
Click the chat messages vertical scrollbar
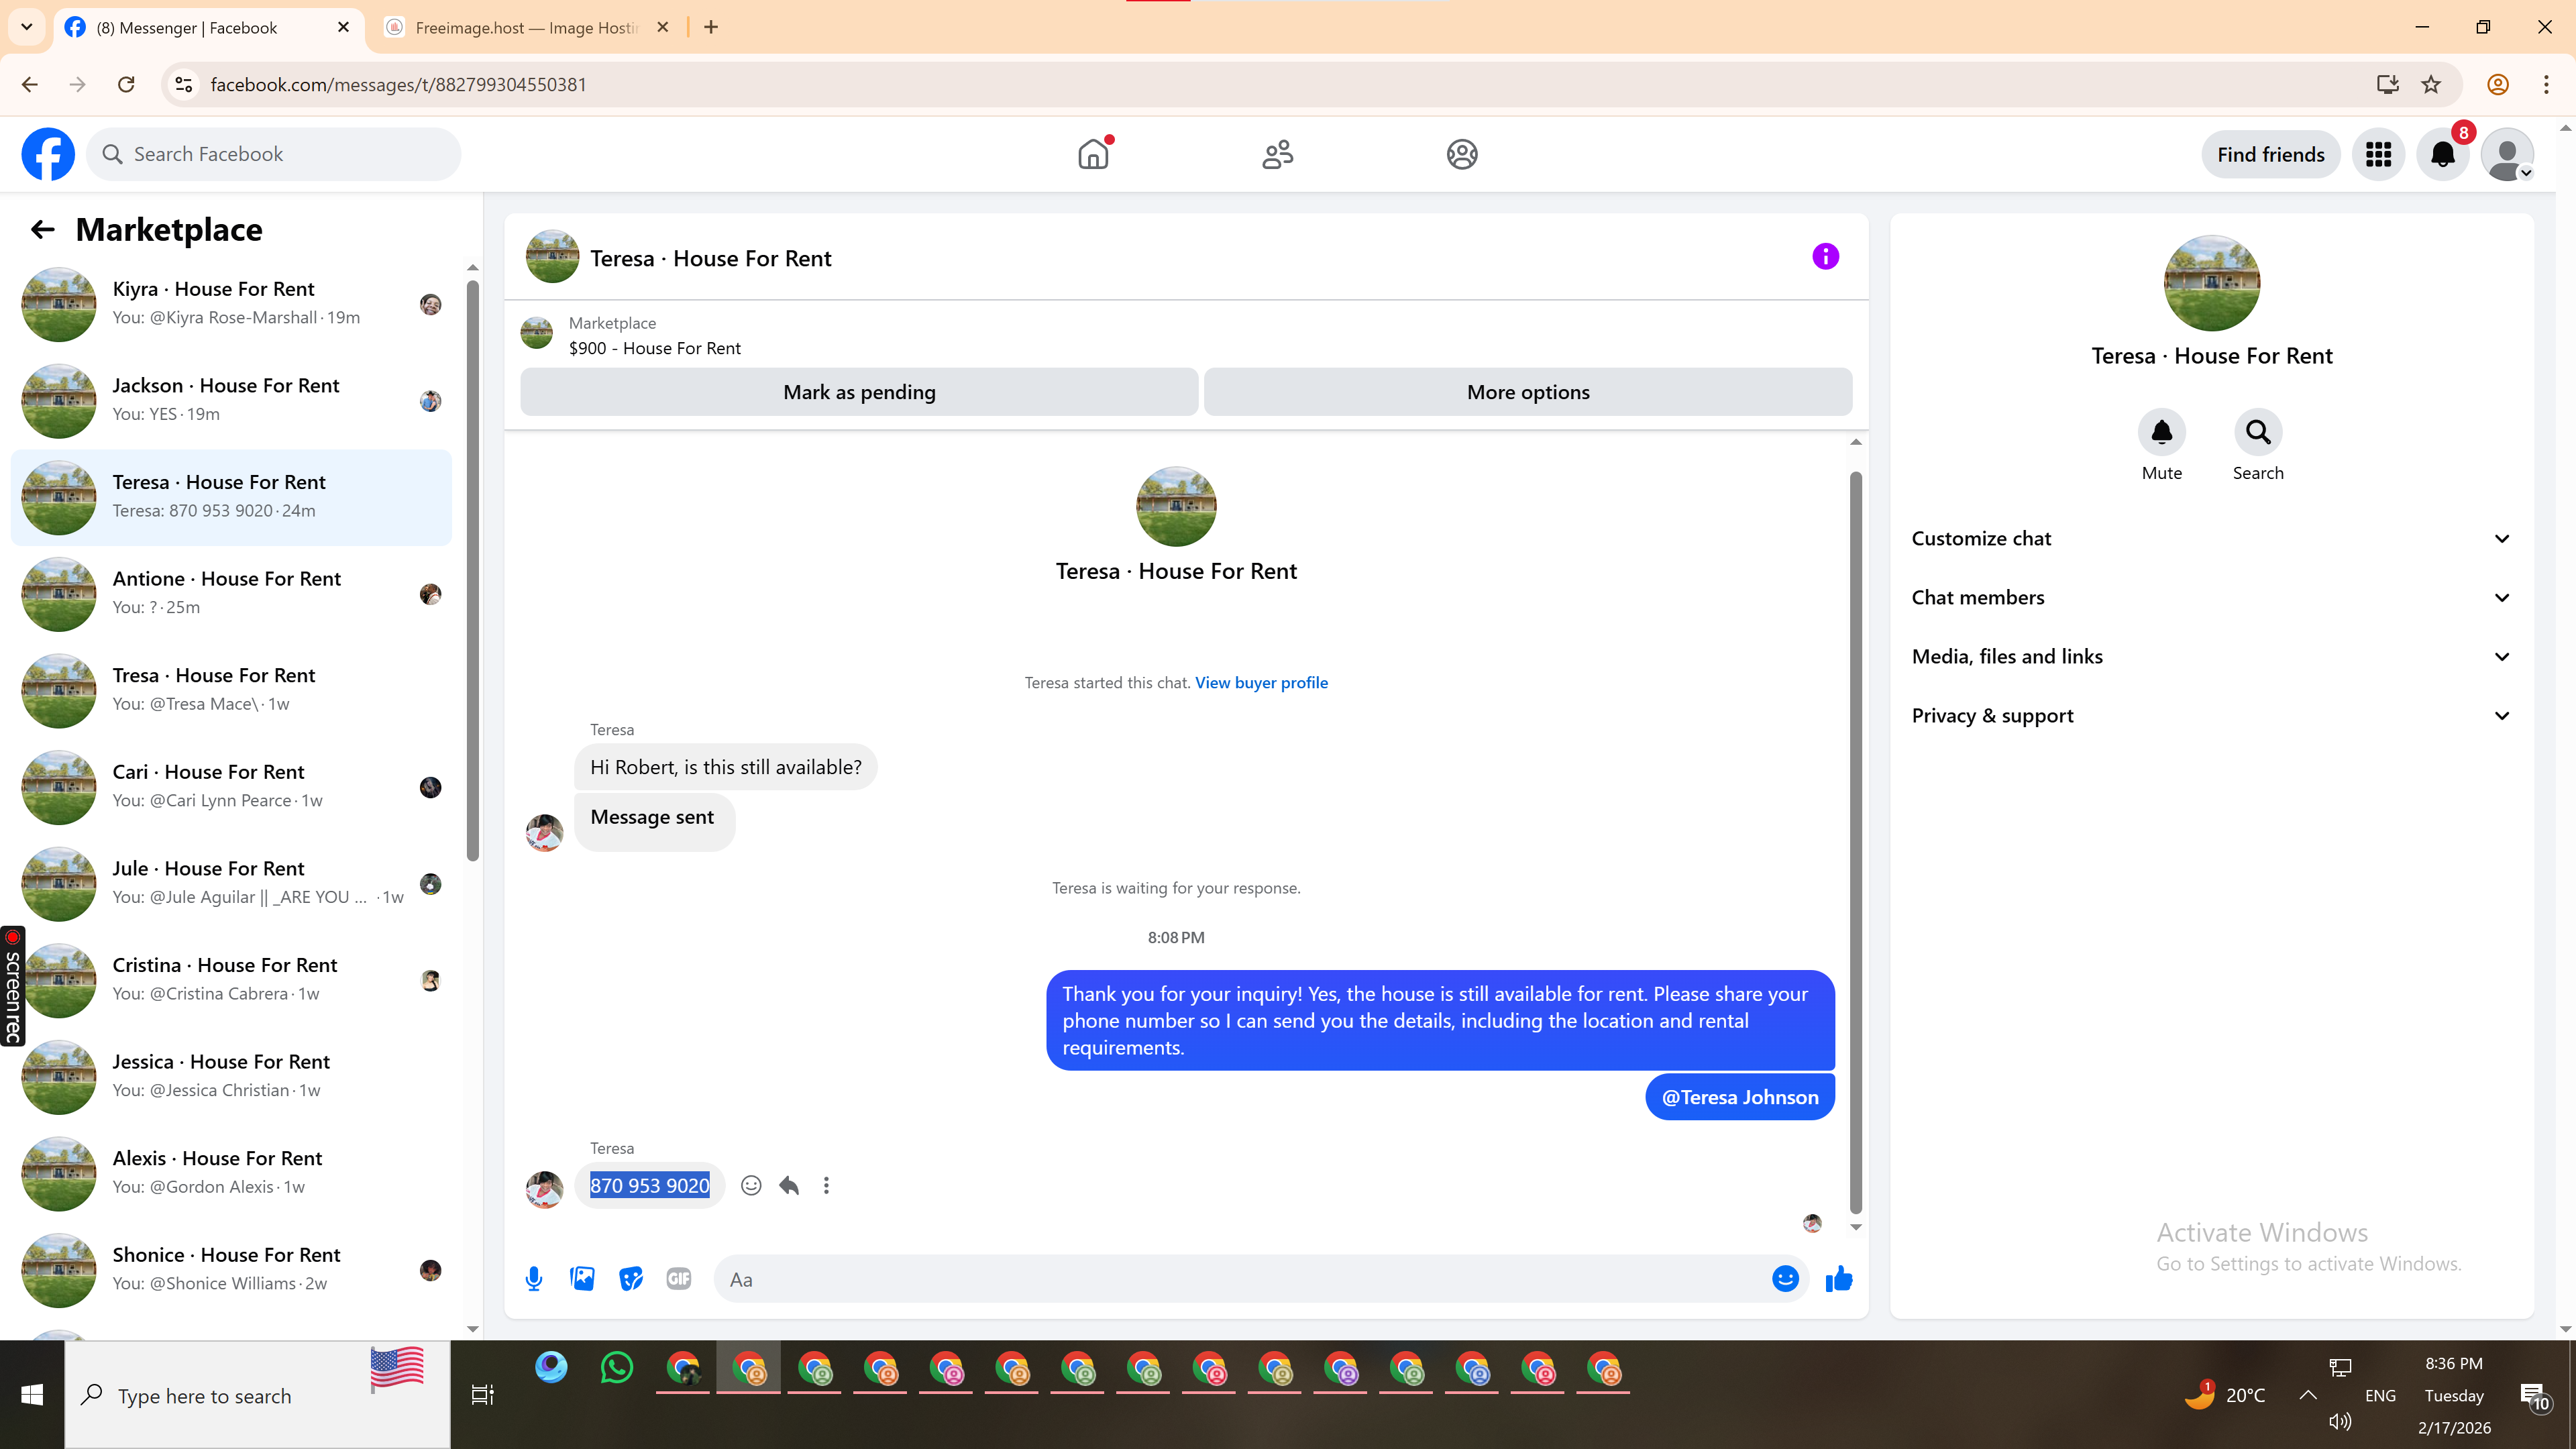coord(1855,840)
